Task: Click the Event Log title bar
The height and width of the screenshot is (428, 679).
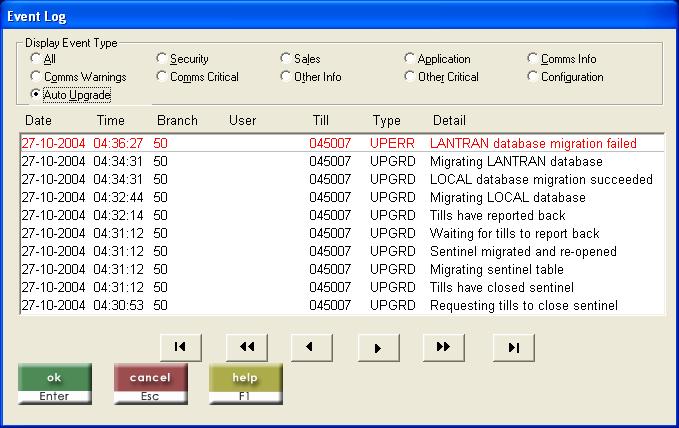Action: pos(340,16)
